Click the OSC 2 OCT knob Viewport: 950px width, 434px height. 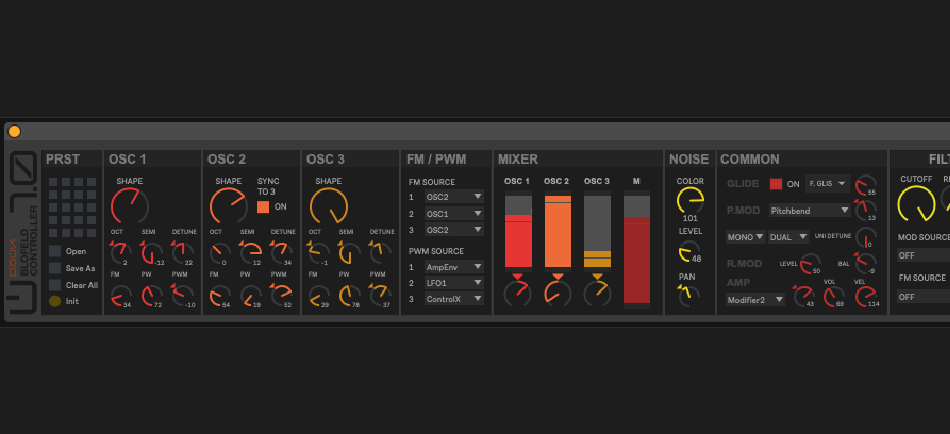pyautogui.click(x=220, y=252)
